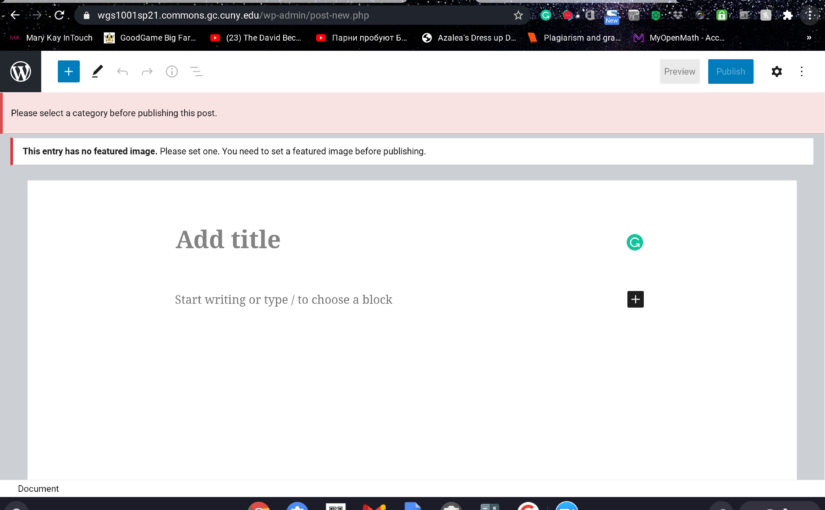Click the Grammarly icon in title field
The height and width of the screenshot is (510, 825).
click(x=635, y=242)
